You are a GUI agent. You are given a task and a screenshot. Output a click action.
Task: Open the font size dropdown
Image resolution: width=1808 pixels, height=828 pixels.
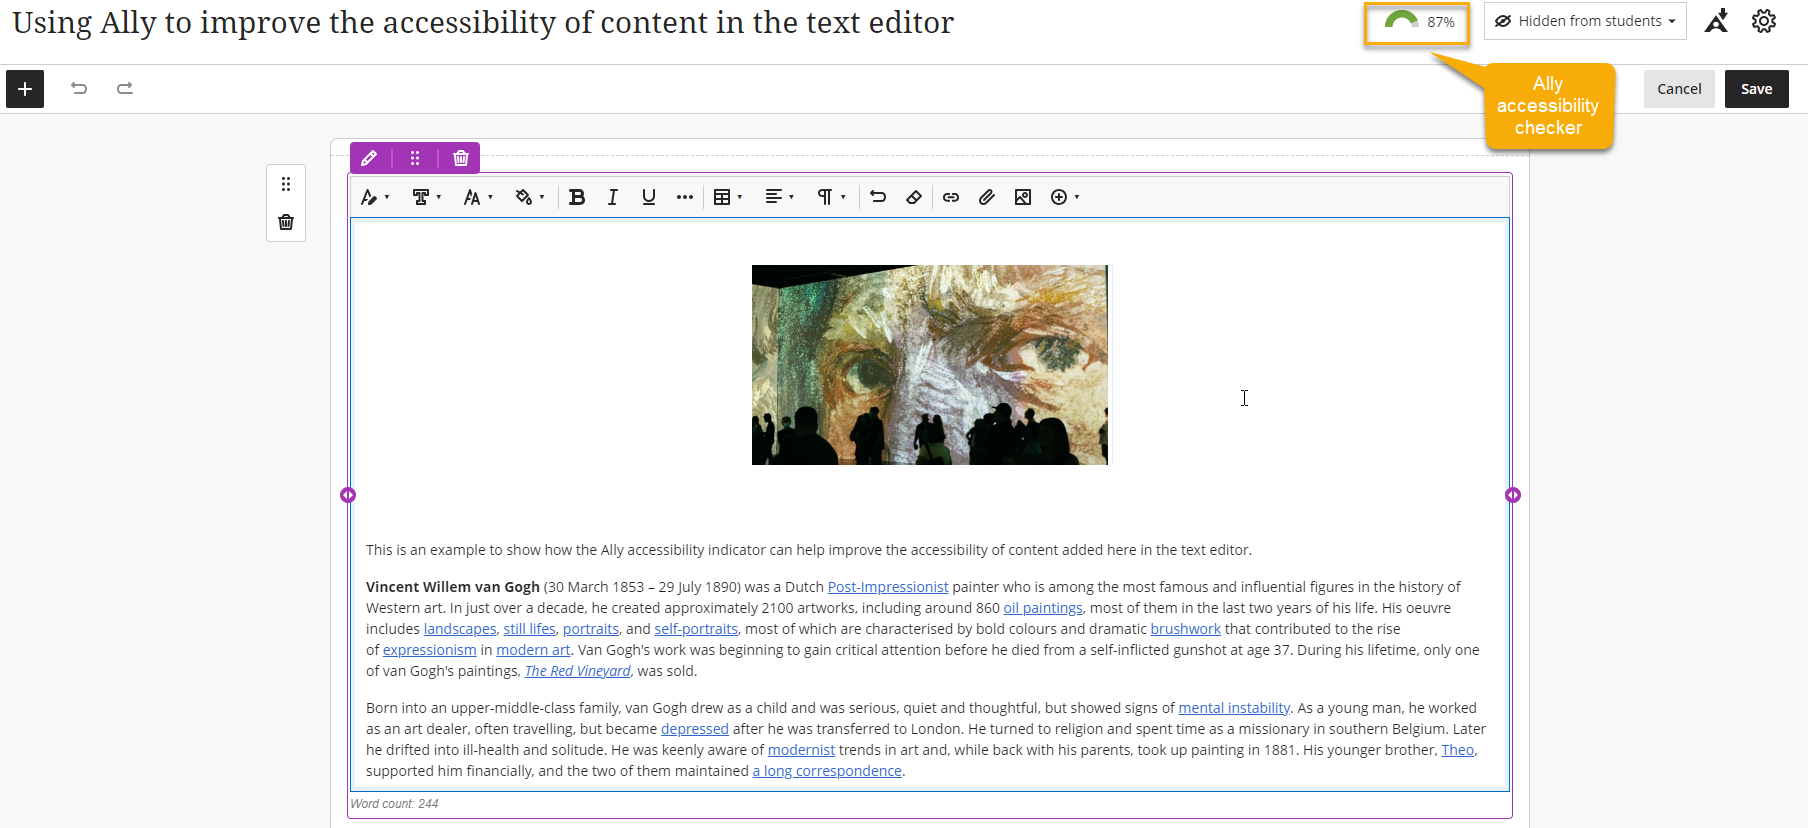click(478, 197)
